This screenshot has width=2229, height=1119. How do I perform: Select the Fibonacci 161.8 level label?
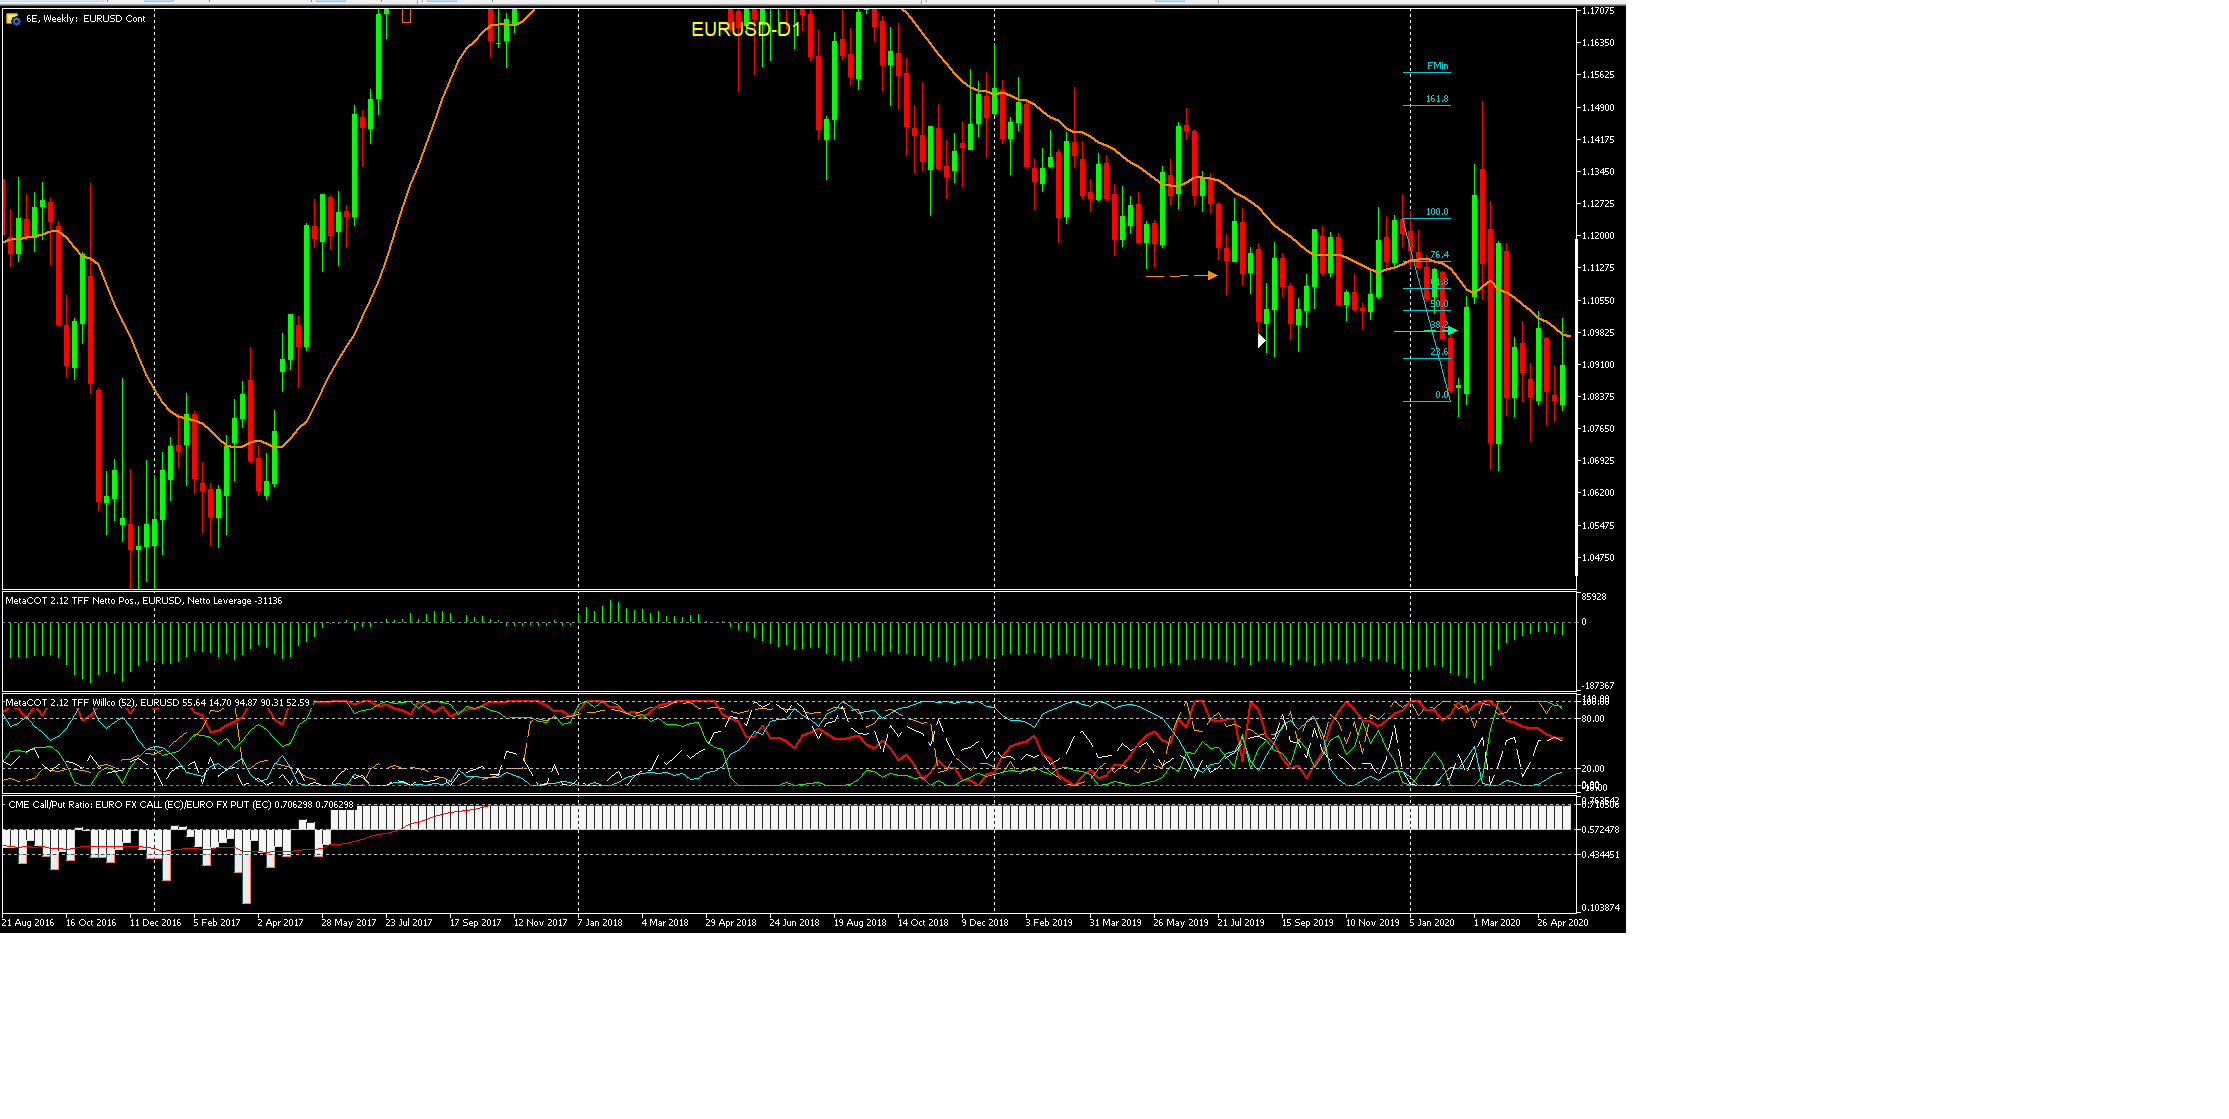click(1436, 99)
